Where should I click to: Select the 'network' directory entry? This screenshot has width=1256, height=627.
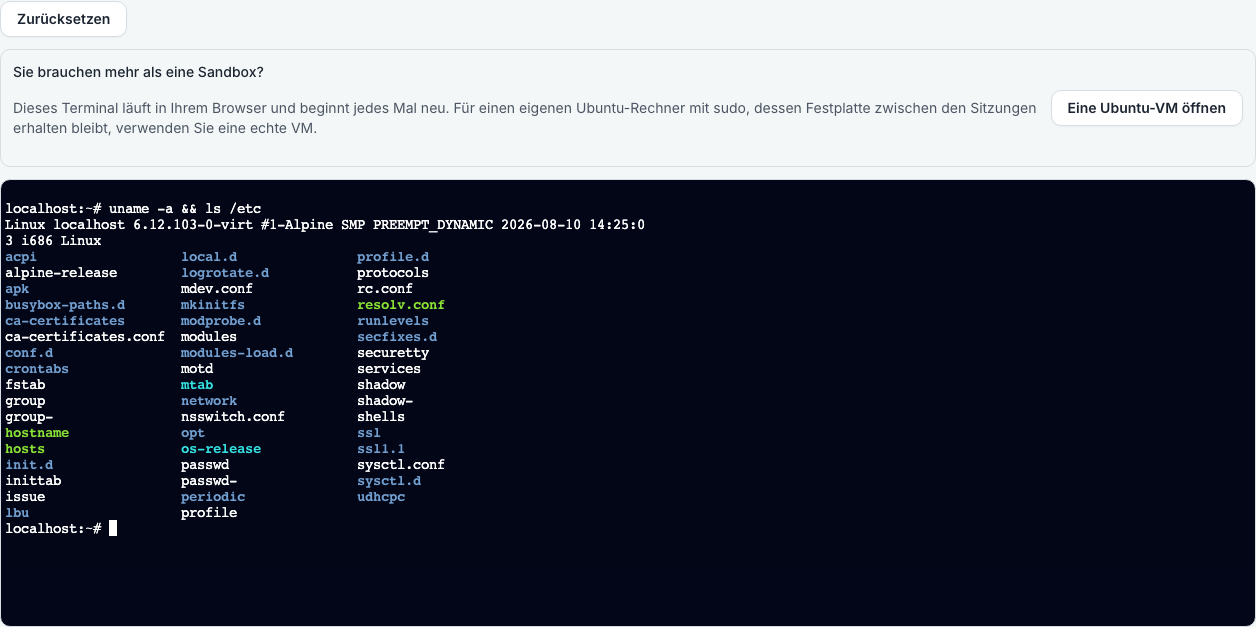[x=209, y=401]
